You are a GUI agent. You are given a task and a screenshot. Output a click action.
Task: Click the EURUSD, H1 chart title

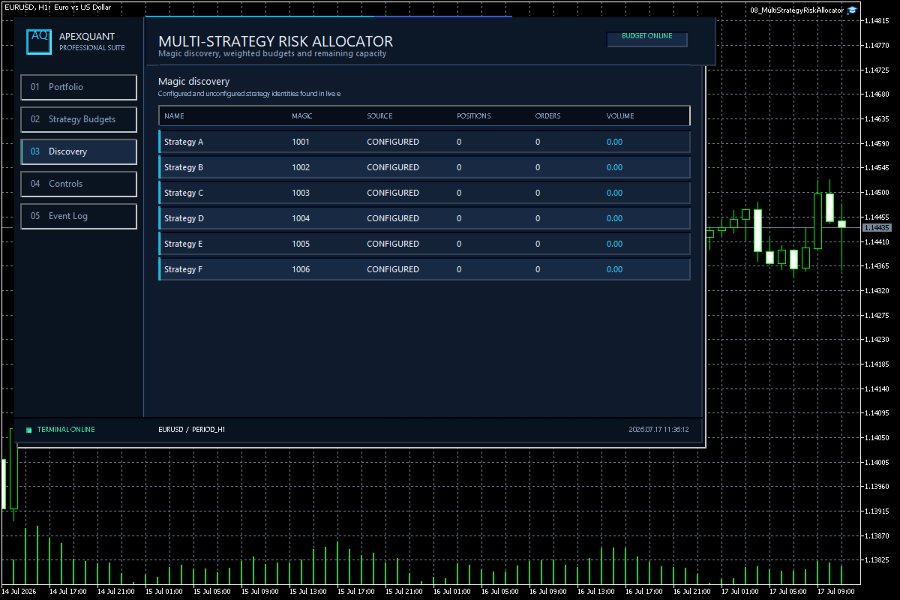pos(57,7)
